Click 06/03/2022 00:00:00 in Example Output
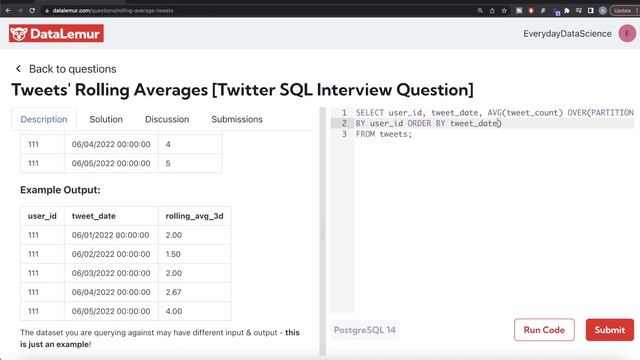640x360 pixels. click(111, 273)
